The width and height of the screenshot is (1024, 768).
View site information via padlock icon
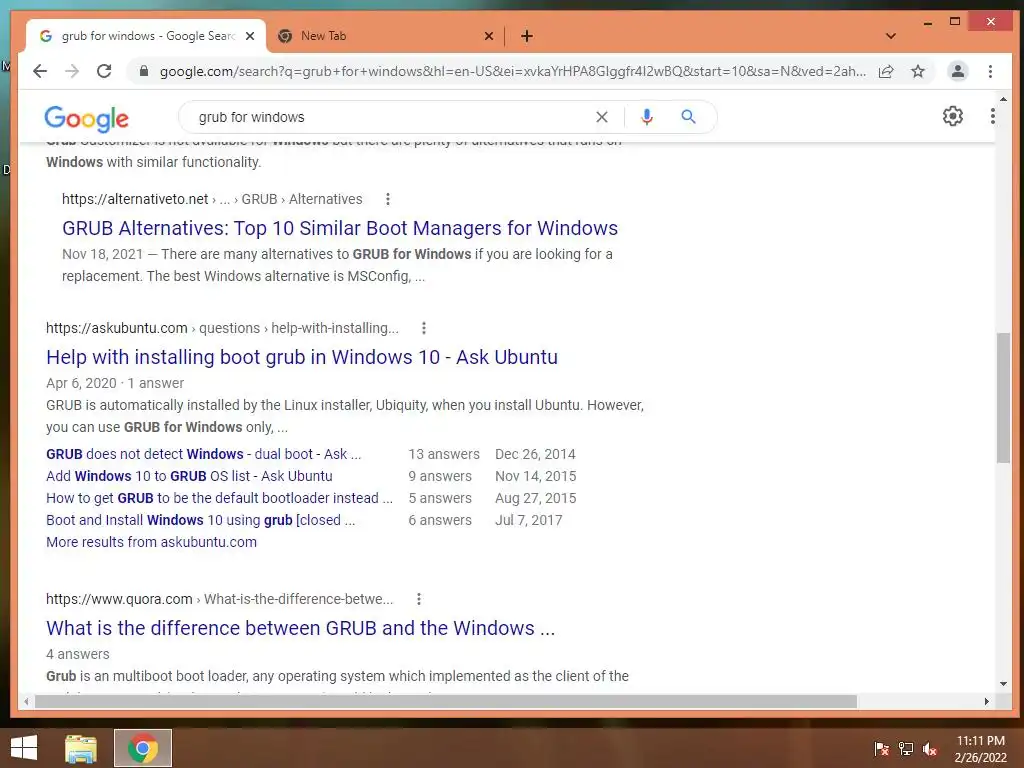click(144, 71)
